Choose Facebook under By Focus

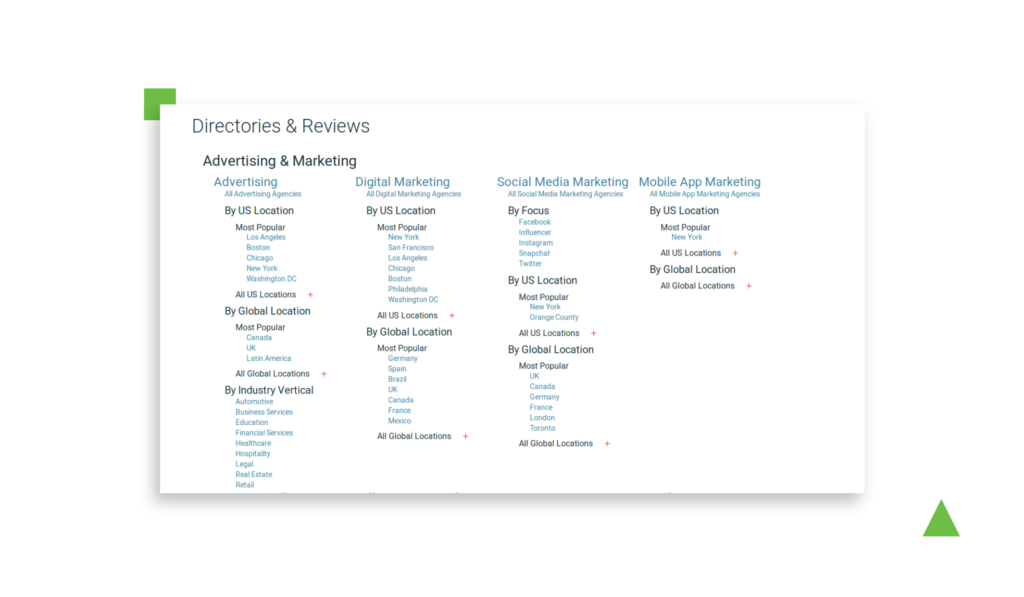click(534, 222)
